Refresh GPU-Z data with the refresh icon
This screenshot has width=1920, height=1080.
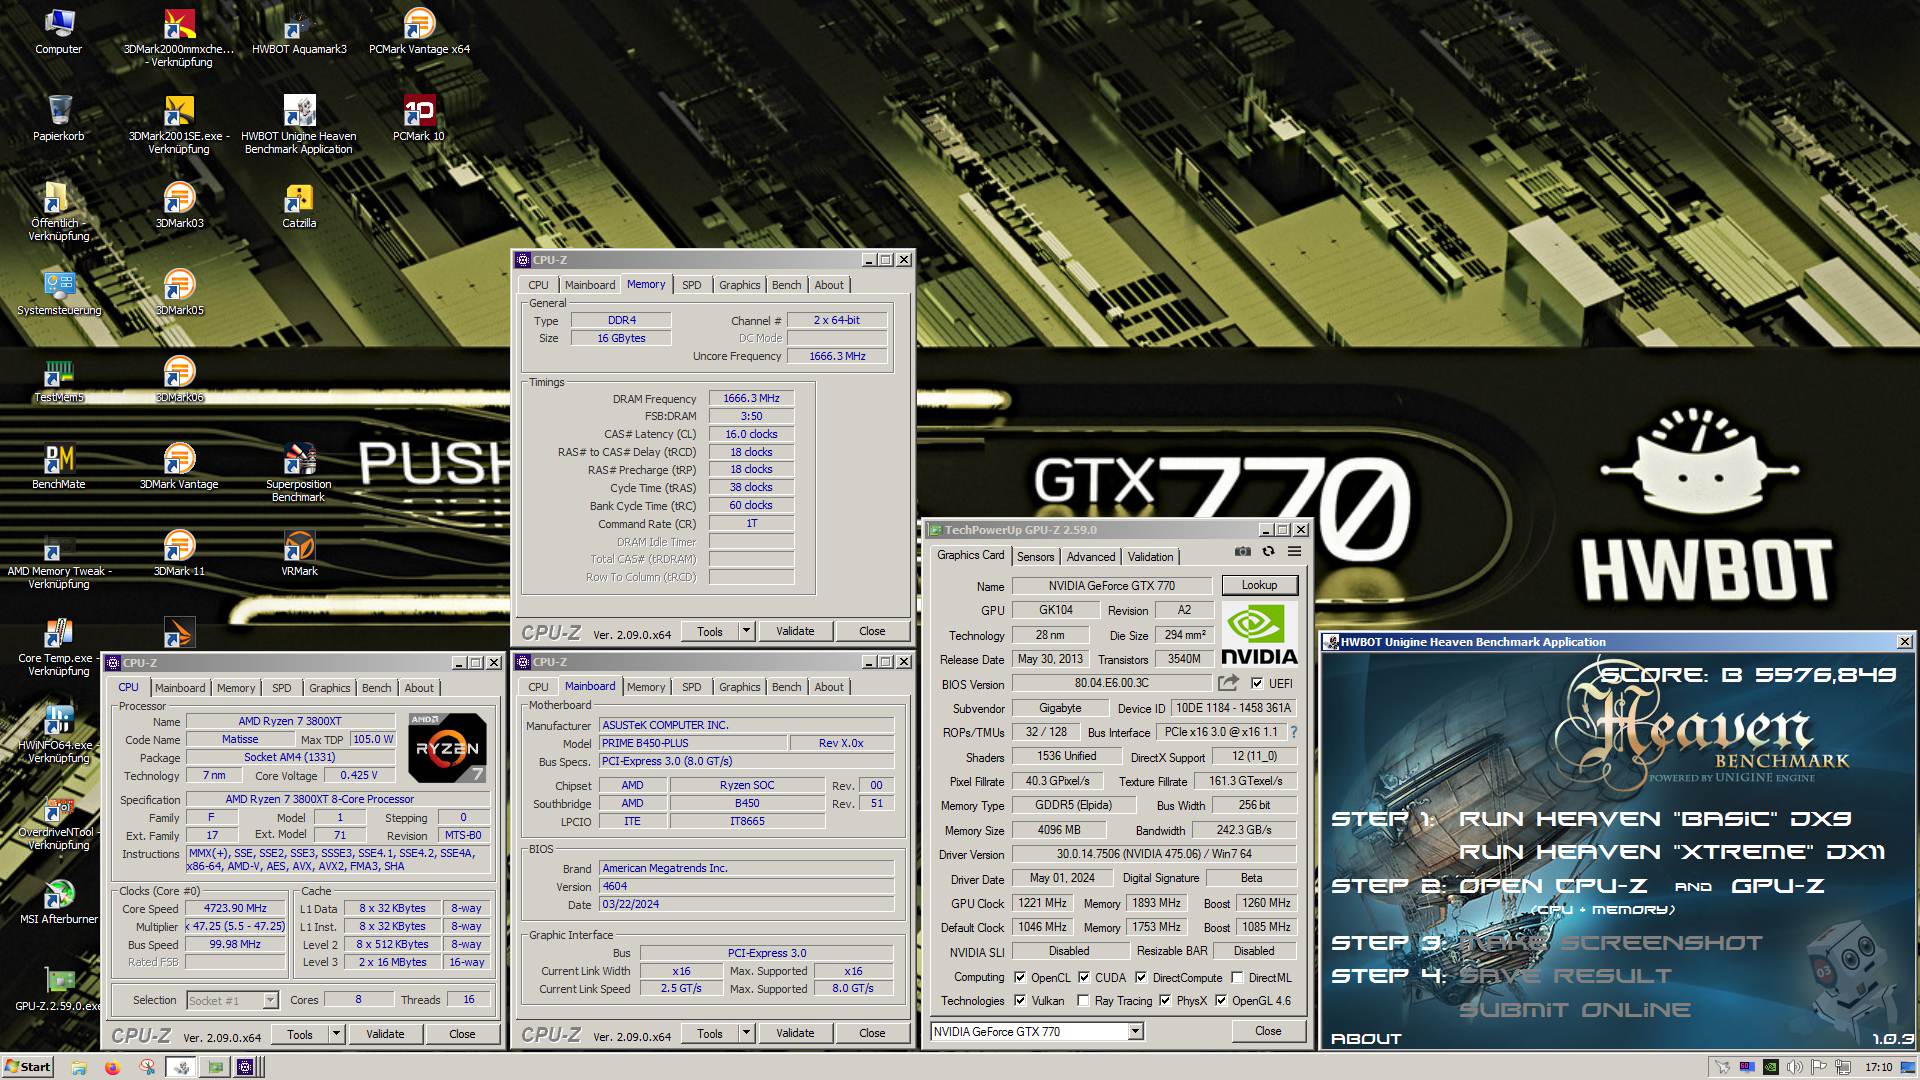point(1268,552)
